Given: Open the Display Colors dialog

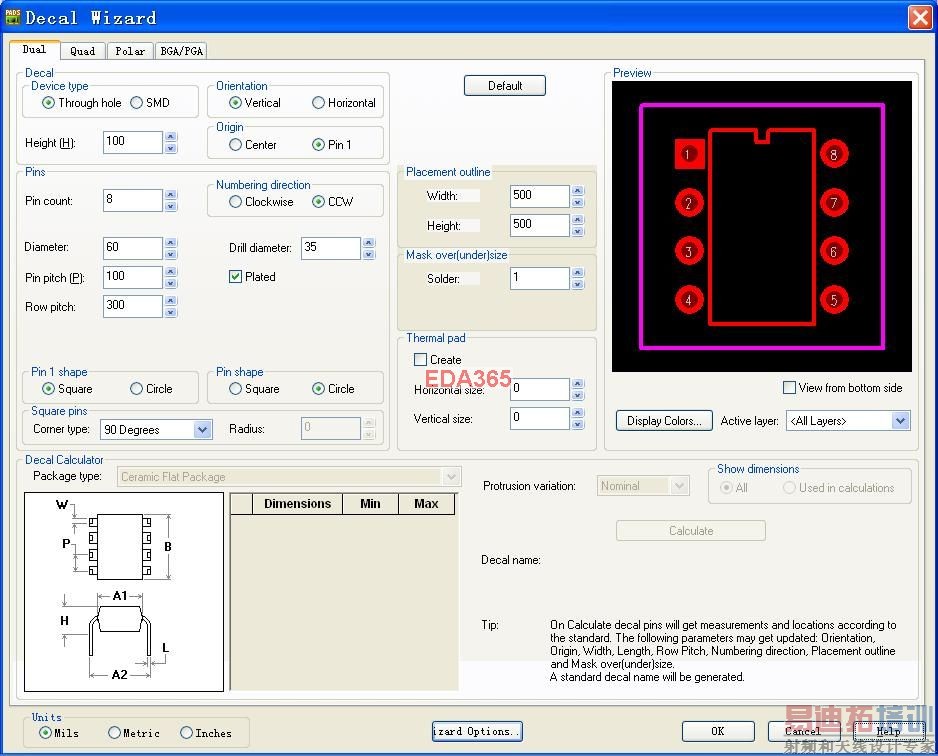Looking at the screenshot, I should (664, 421).
